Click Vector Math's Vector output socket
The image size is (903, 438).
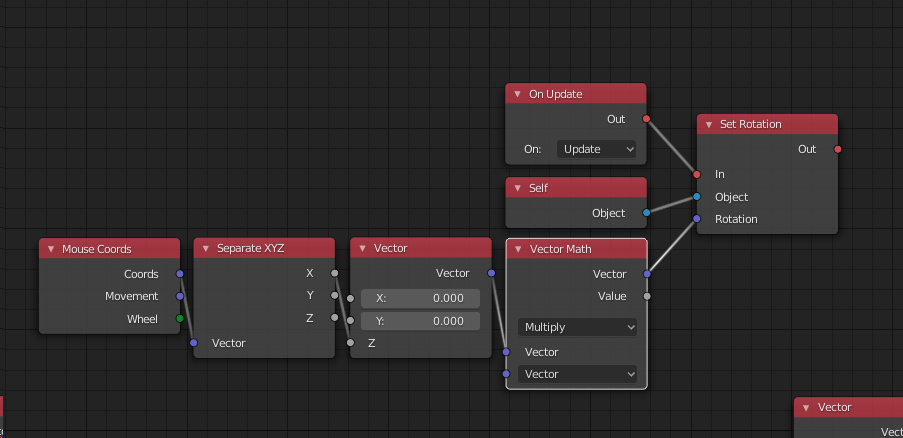click(647, 274)
